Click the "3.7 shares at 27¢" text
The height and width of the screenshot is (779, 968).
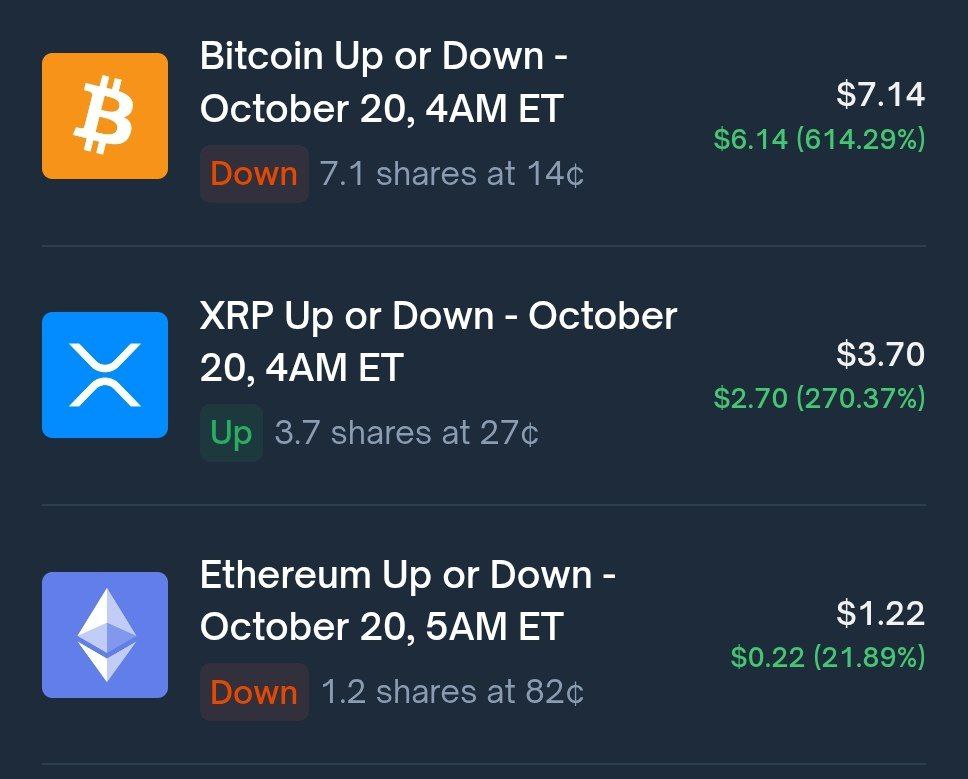[406, 433]
